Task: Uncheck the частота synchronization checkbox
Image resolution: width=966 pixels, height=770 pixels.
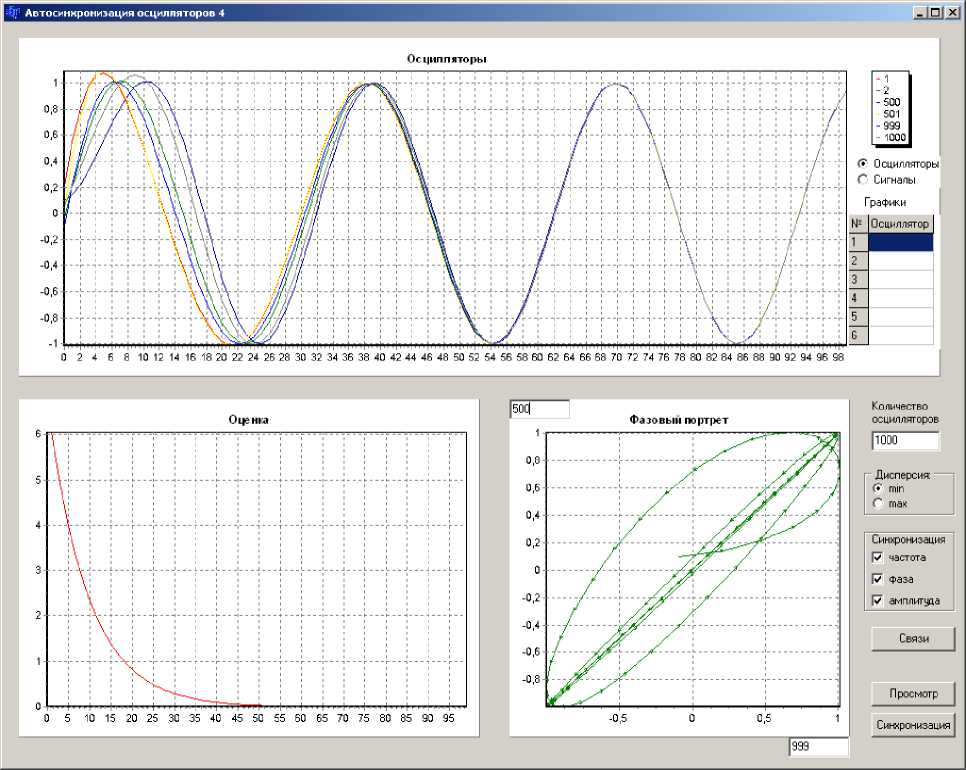Action: point(878,557)
